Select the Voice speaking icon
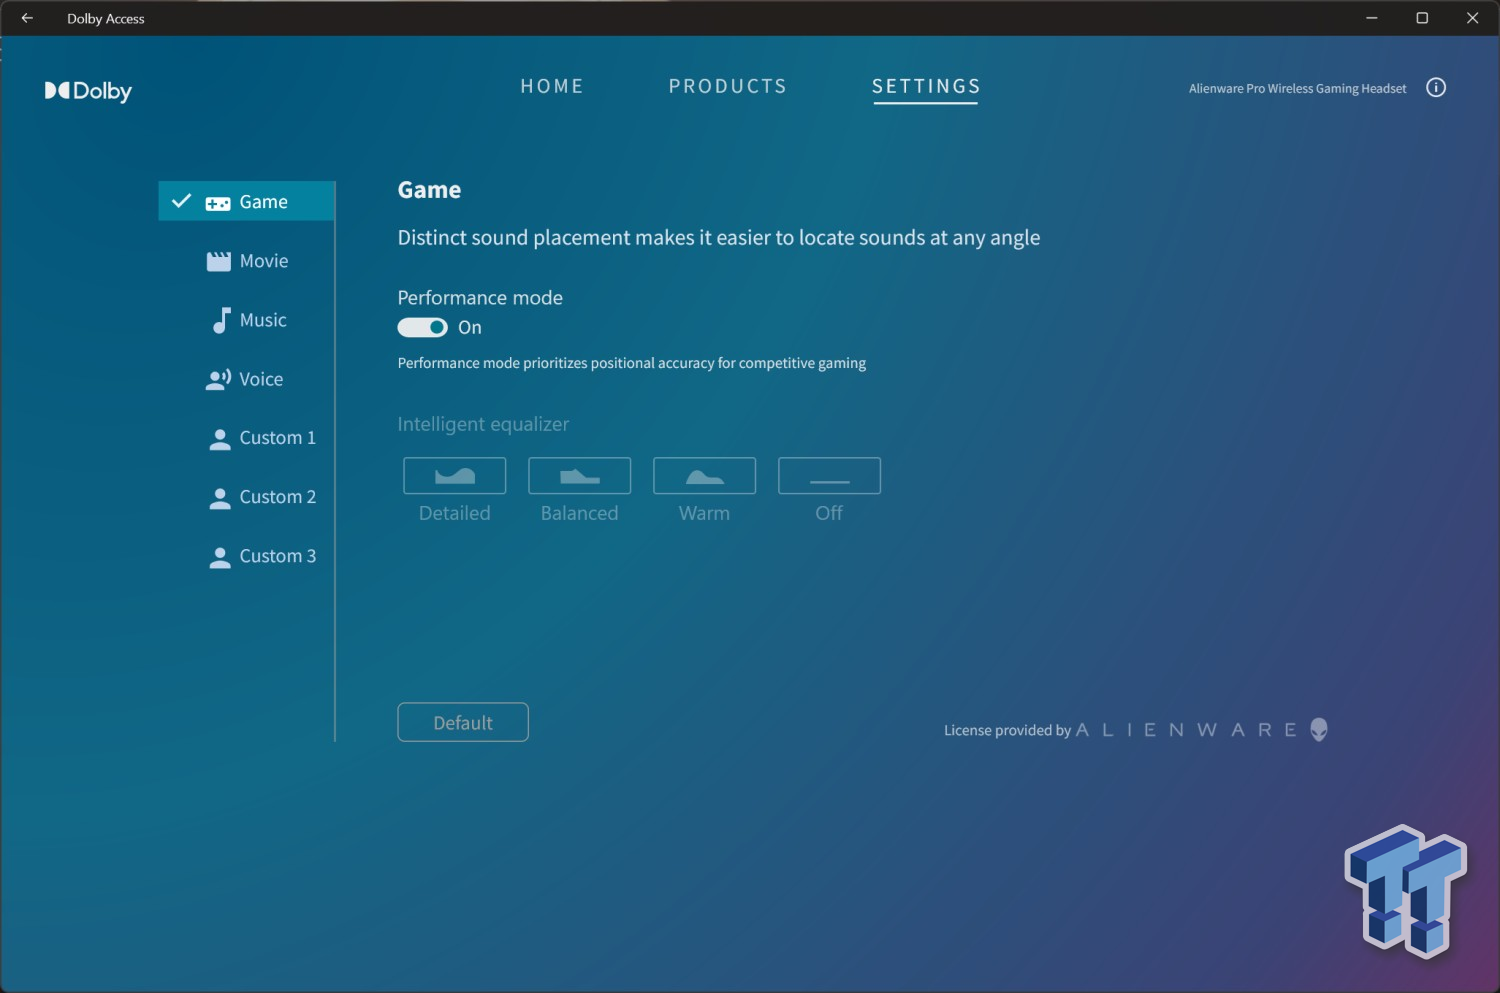The image size is (1500, 993). (218, 380)
